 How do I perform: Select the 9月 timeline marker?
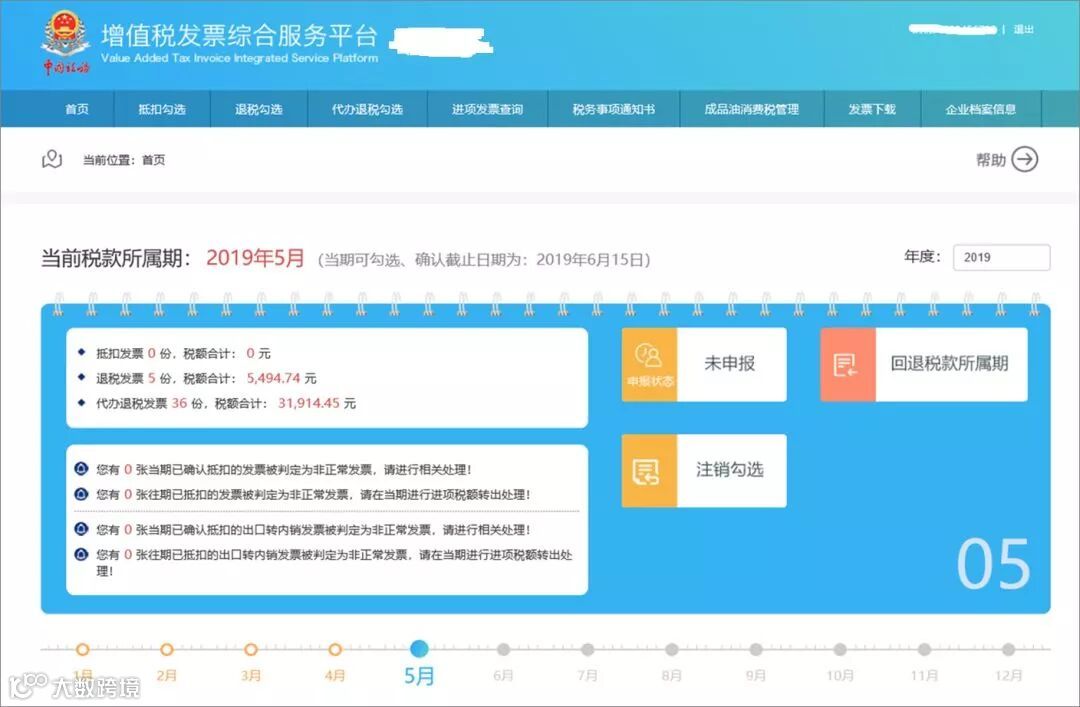tap(756, 649)
